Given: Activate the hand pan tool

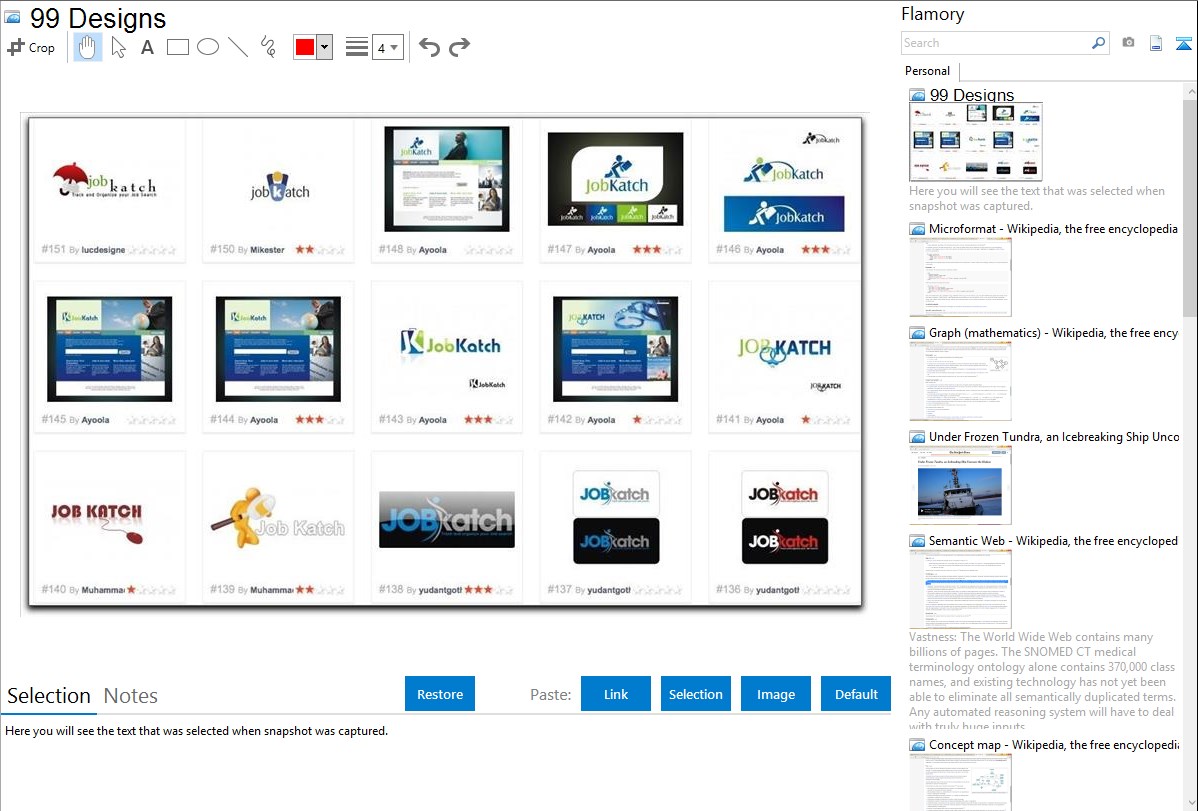Looking at the screenshot, I should [88, 47].
